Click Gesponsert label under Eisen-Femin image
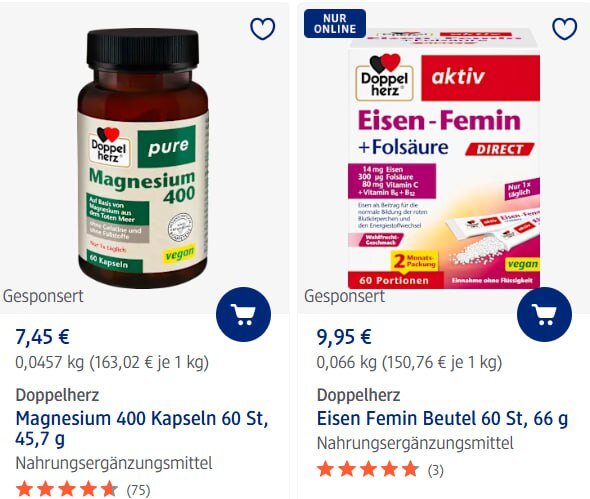This screenshot has height=499, width=590. tap(344, 296)
